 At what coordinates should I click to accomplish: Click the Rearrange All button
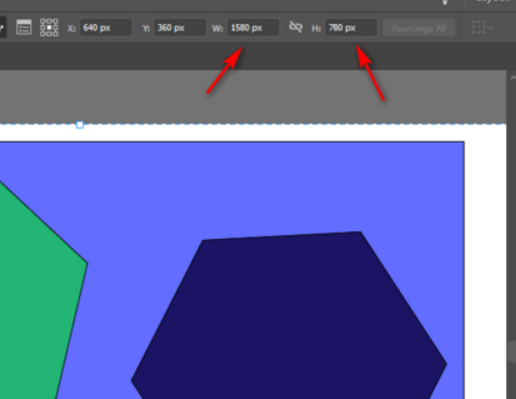[x=419, y=28]
